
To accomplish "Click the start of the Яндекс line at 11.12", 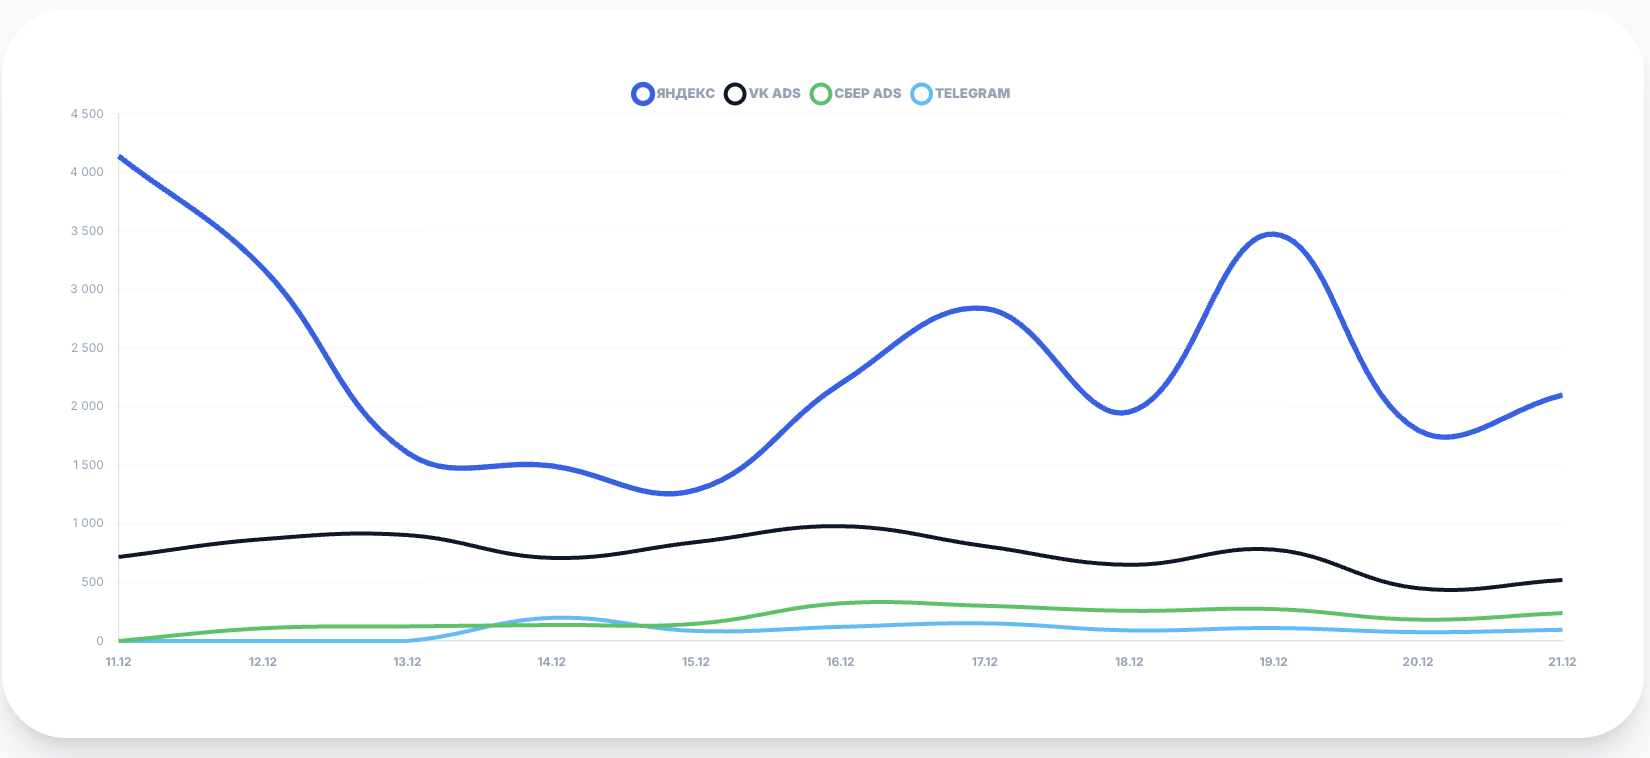I will tap(120, 157).
